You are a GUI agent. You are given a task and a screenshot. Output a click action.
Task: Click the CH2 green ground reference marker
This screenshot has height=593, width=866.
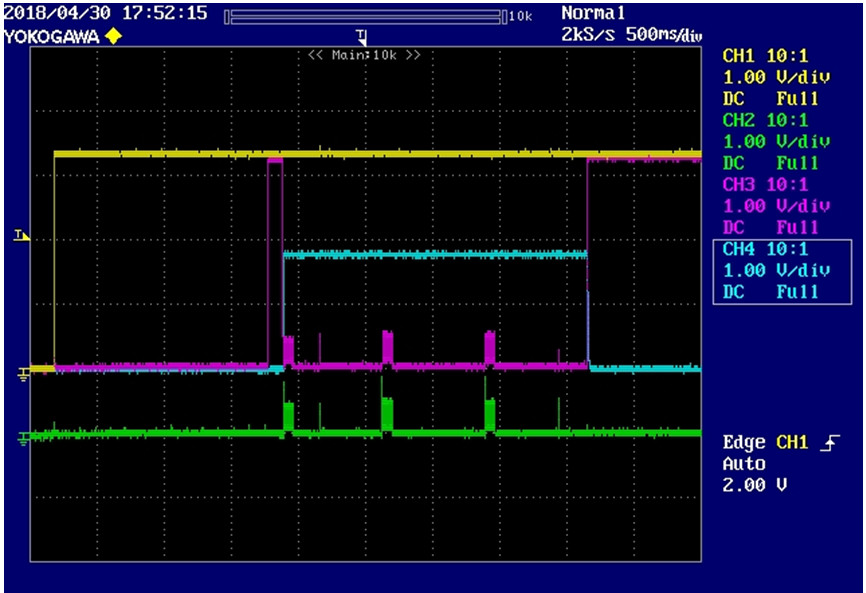24,440
